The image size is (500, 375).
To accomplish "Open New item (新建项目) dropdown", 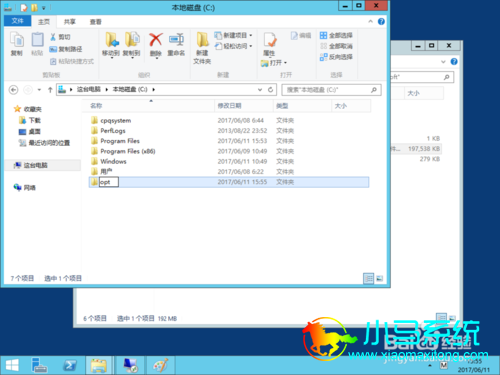I will tap(233, 35).
